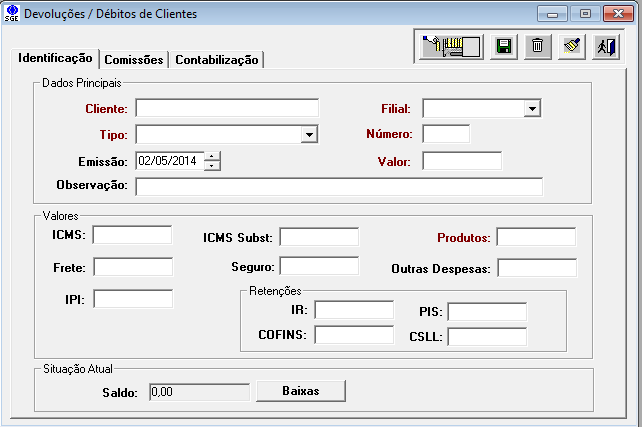Image resolution: width=642 pixels, height=427 pixels.
Task: Click the wide search toolbar icon
Action: click(x=452, y=46)
